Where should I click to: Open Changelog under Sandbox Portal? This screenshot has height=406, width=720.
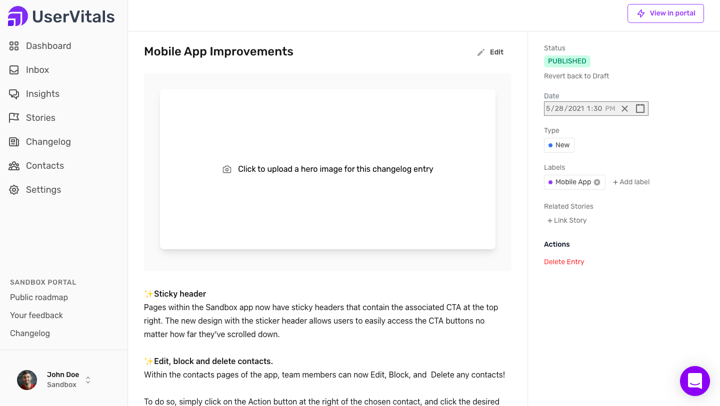(x=30, y=333)
